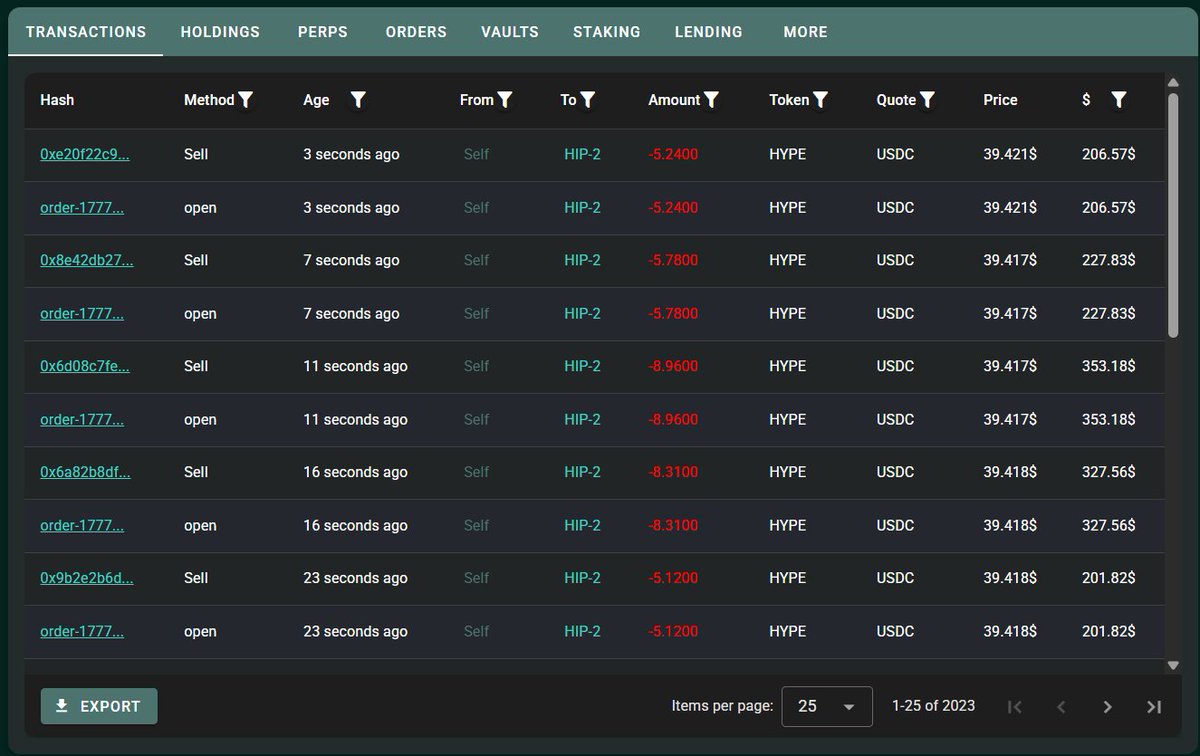The height and width of the screenshot is (756, 1200).
Task: Open the MORE tab menu
Action: point(805,32)
